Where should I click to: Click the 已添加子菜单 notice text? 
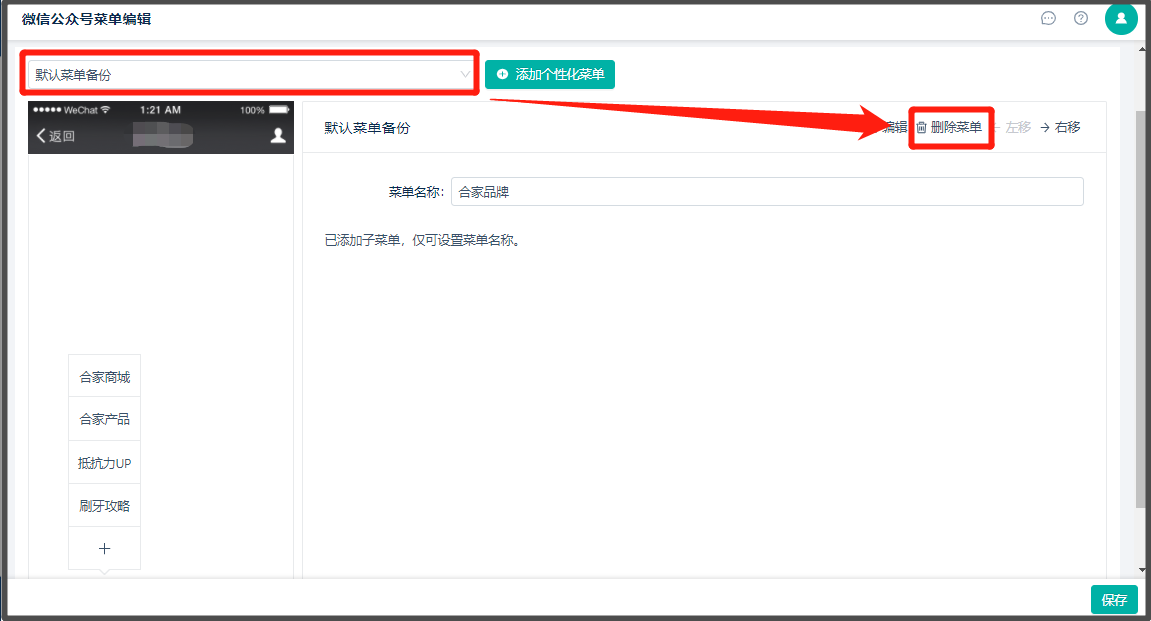point(423,240)
